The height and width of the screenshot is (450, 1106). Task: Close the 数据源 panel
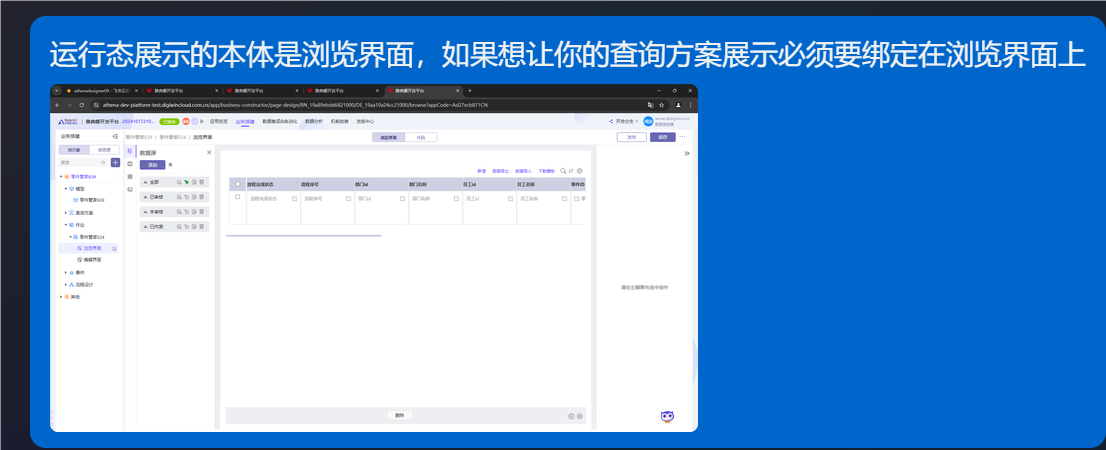tap(209, 152)
